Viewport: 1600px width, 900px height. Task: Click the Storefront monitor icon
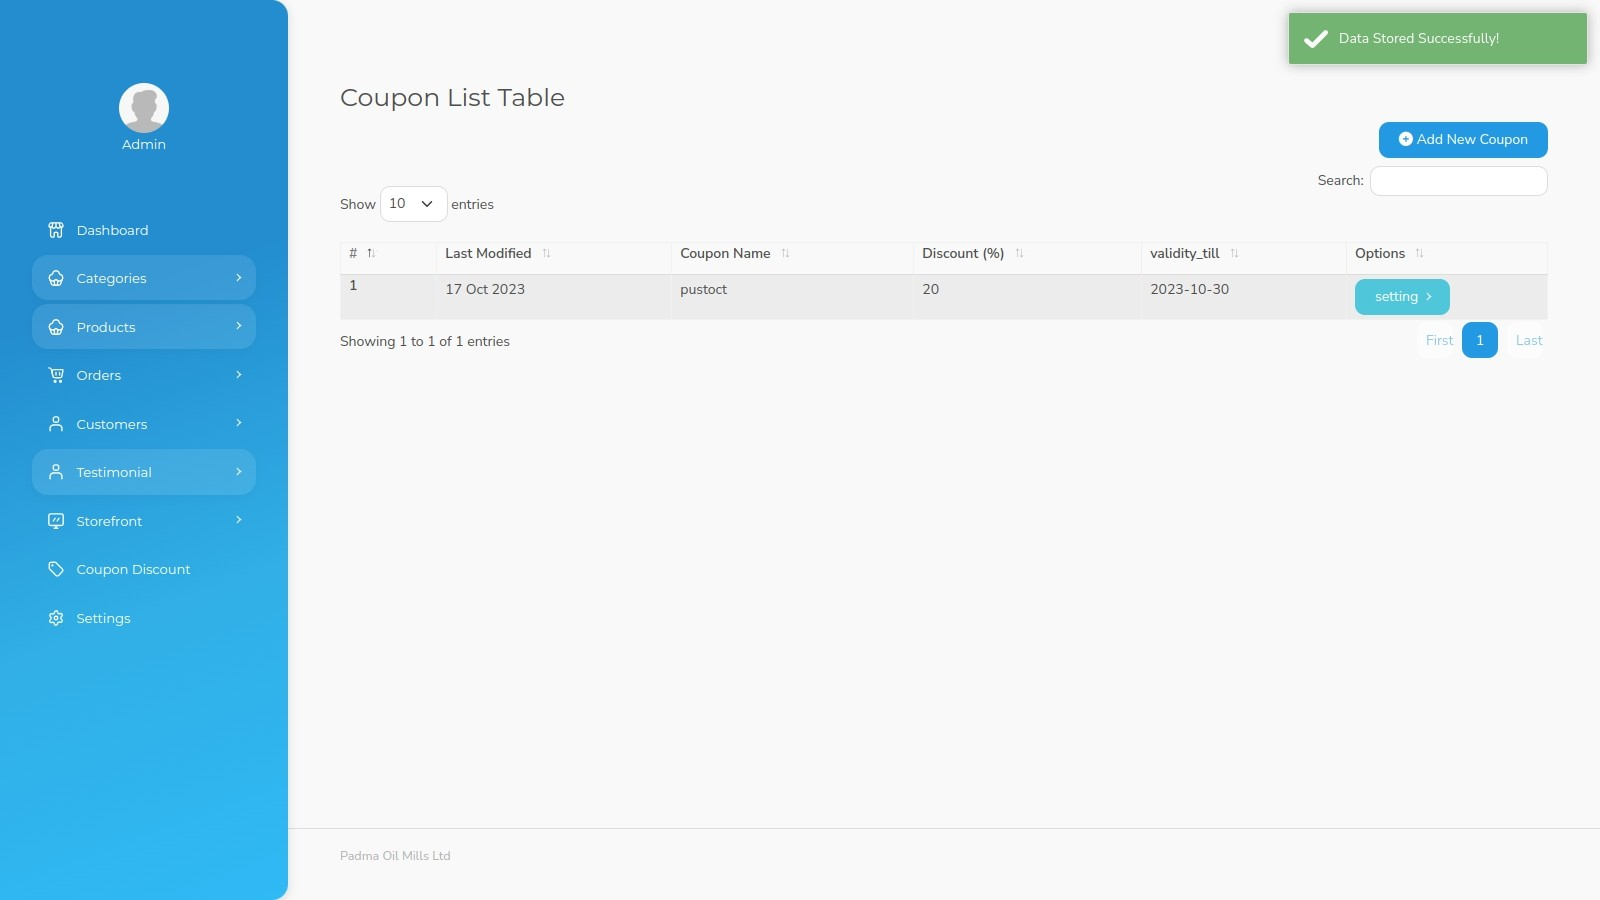[56, 520]
